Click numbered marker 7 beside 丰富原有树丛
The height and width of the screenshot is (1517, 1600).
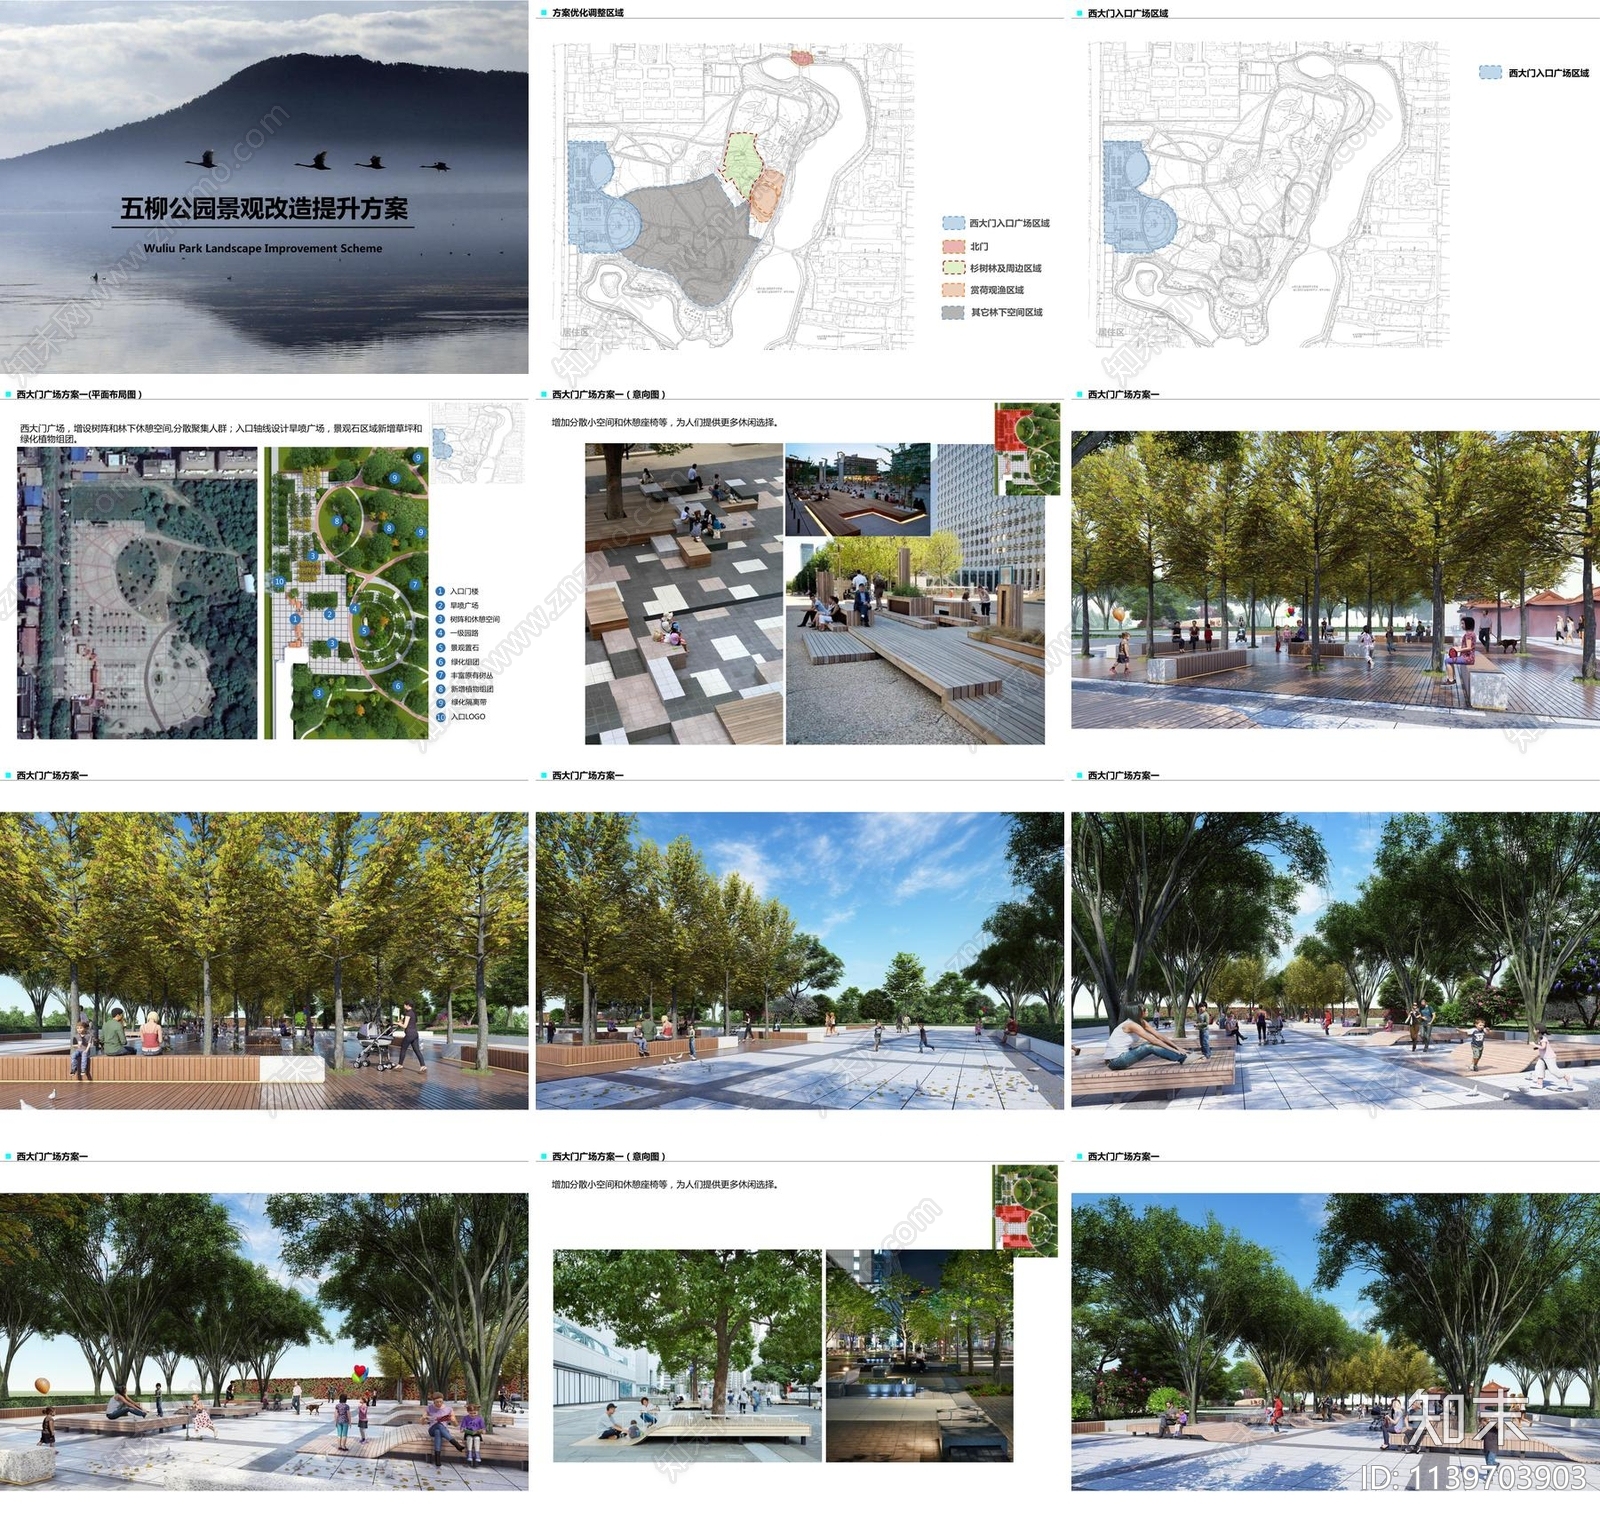tap(440, 676)
